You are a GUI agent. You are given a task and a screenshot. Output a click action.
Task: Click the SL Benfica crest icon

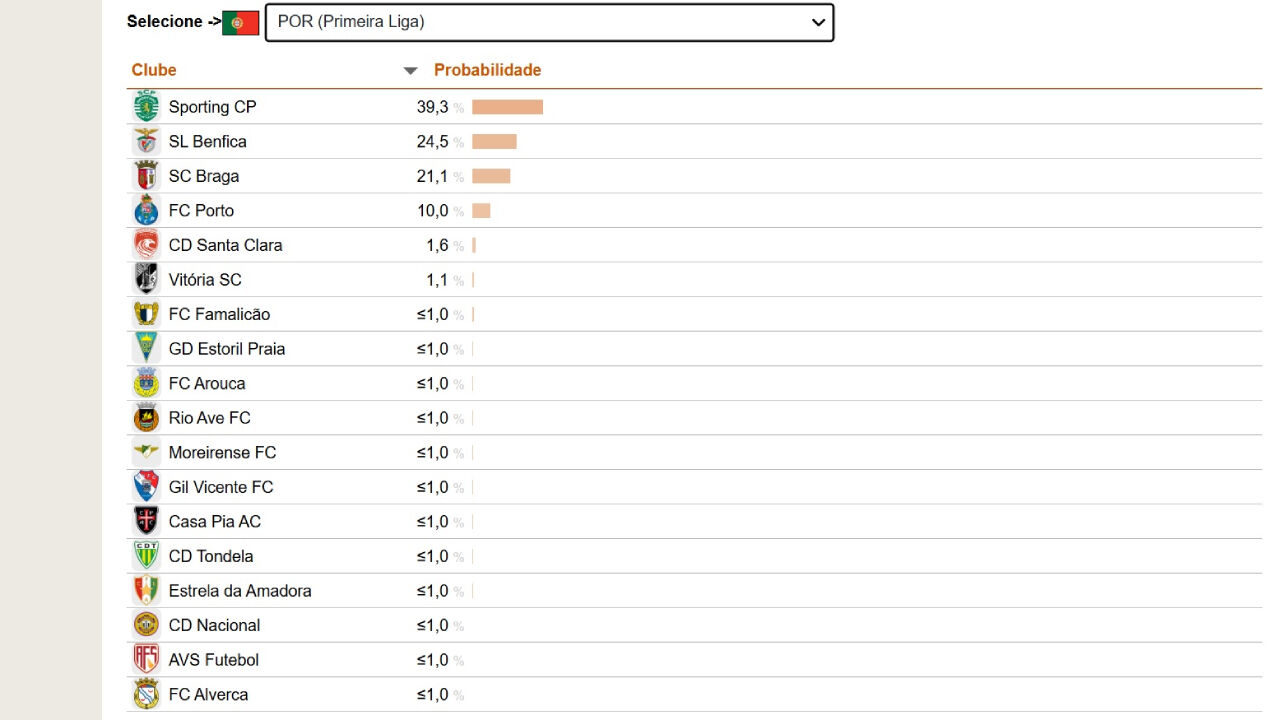[x=145, y=141]
